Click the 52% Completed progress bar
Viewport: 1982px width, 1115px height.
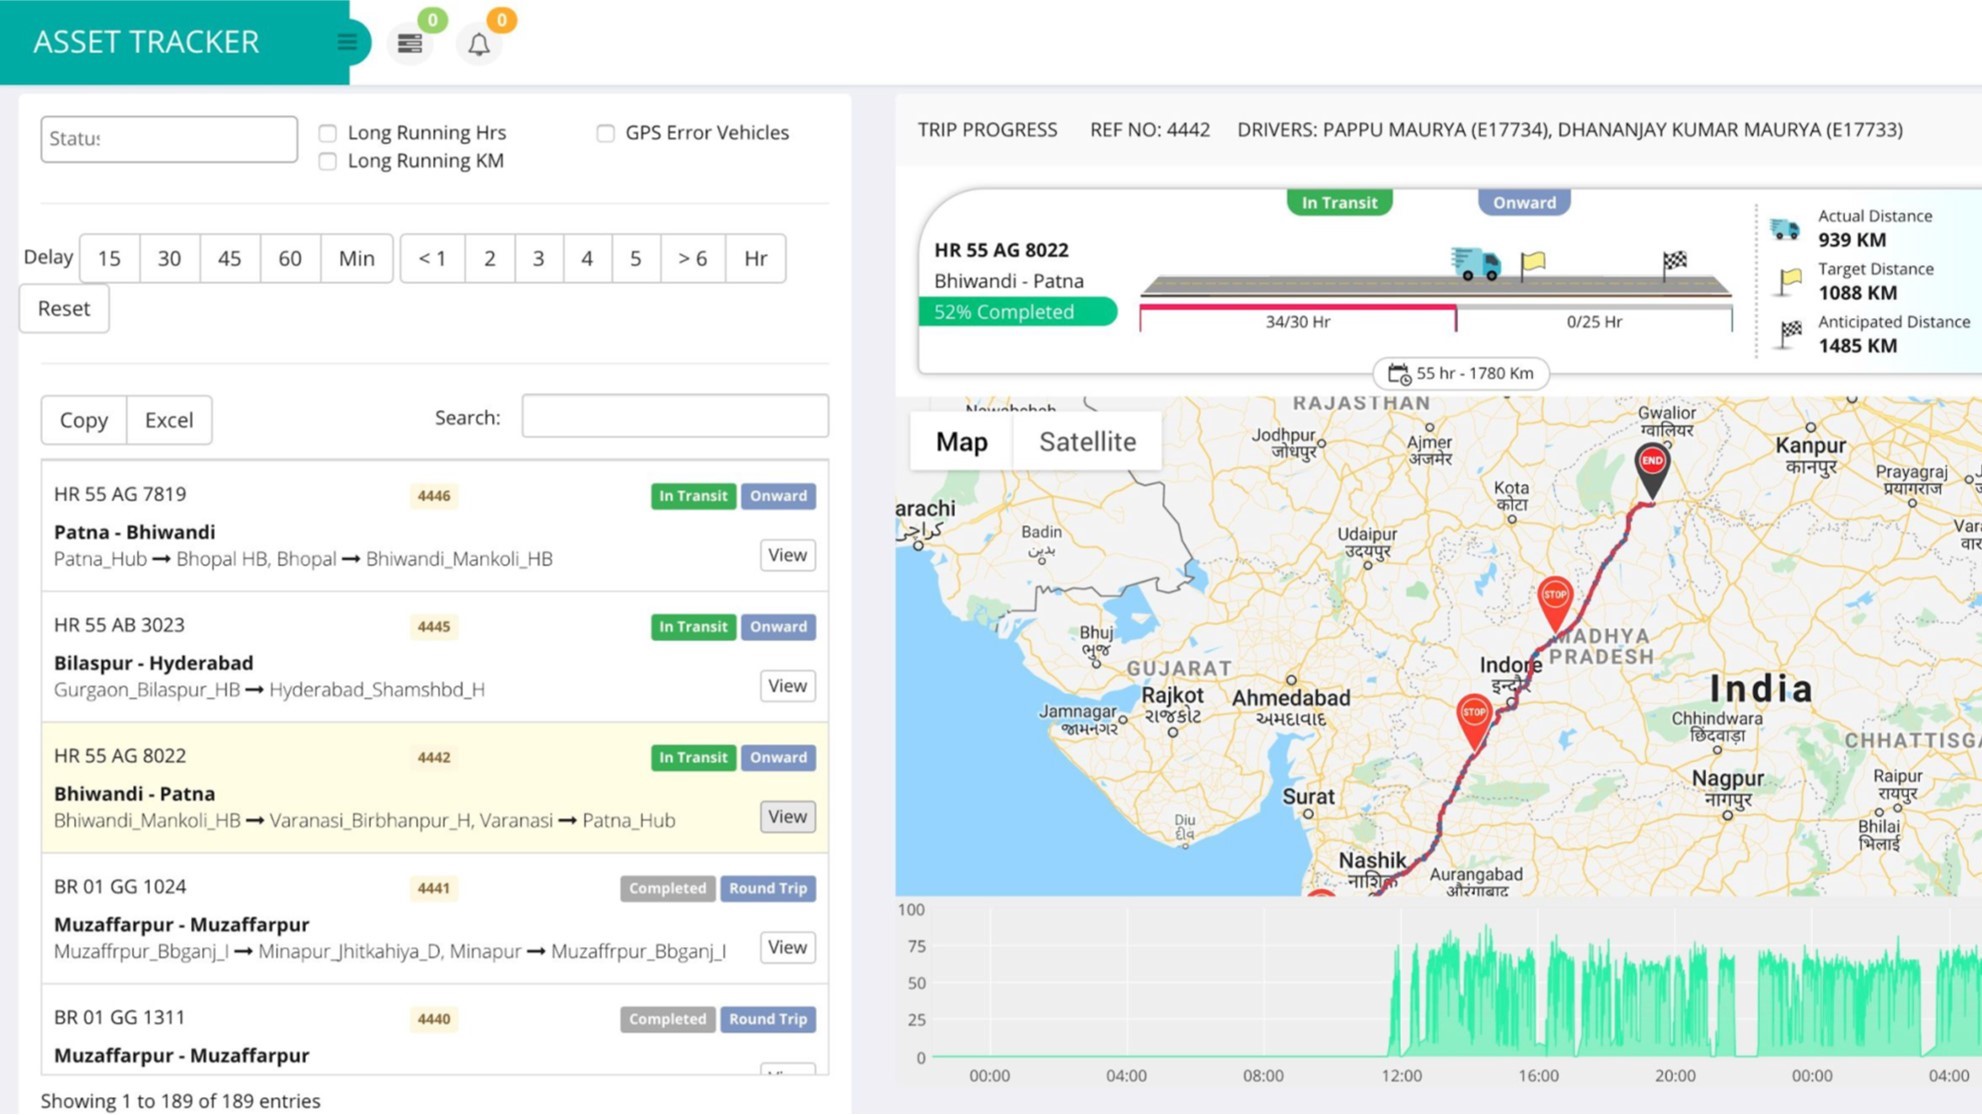1017,312
